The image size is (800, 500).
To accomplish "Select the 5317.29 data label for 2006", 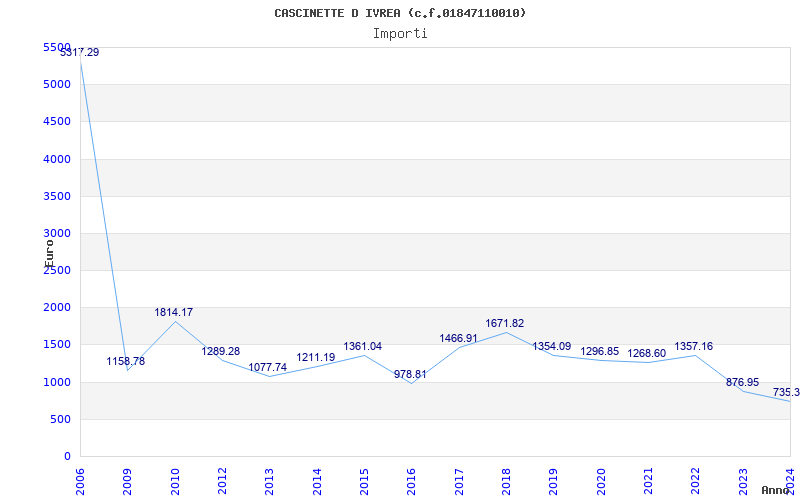I will (80, 52).
